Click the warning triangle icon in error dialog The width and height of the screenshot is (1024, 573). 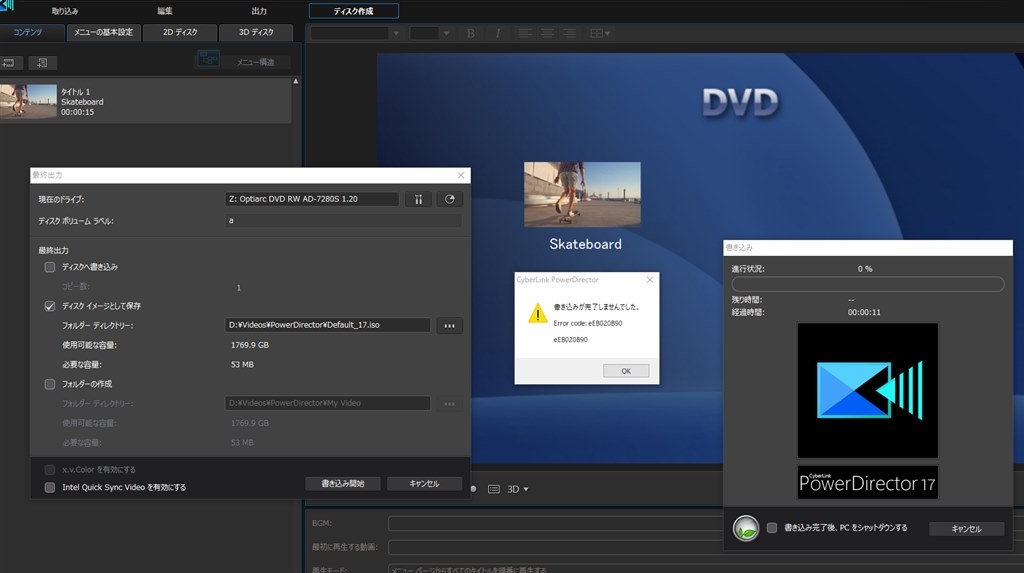537,313
